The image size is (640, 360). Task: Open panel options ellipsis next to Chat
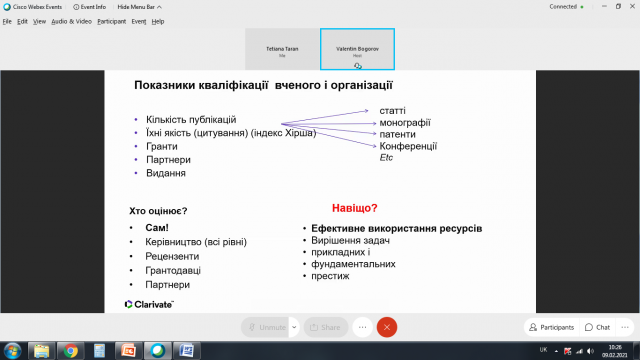[x=625, y=327]
